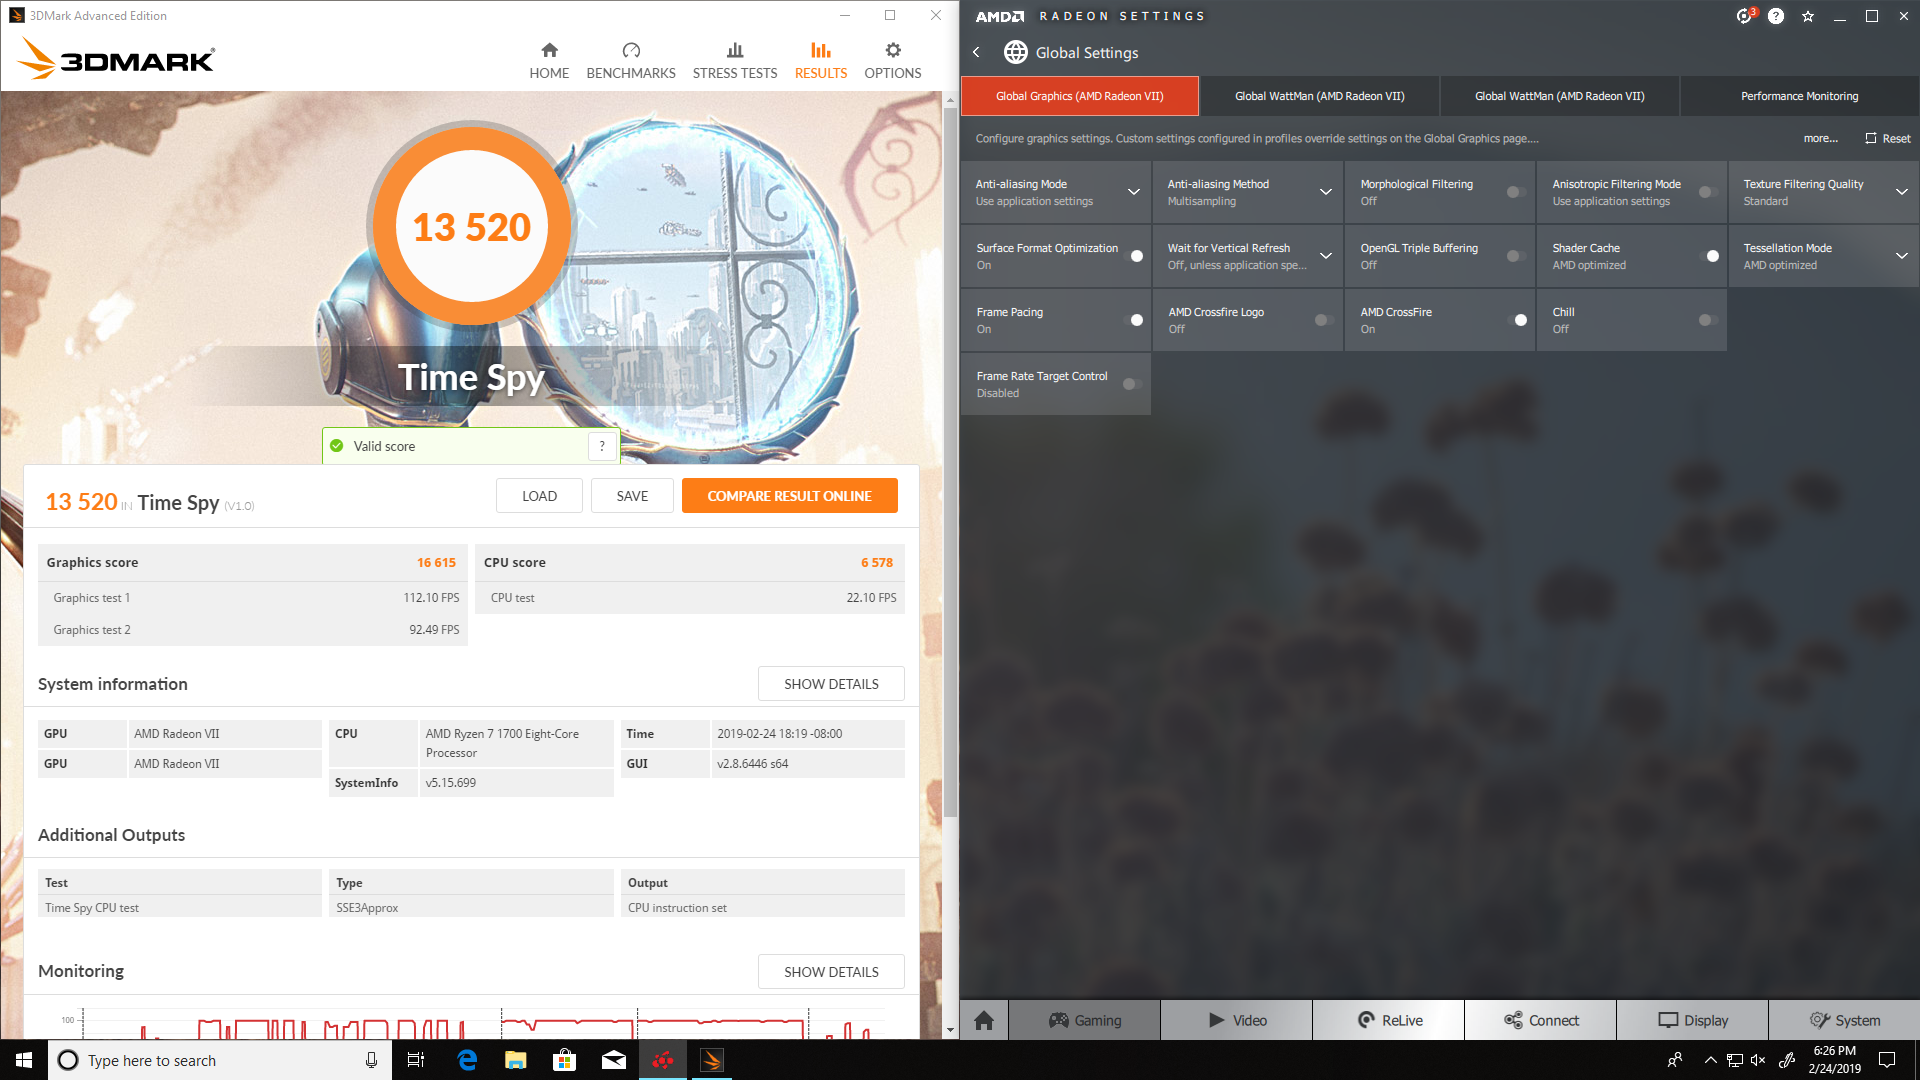
Task: Open the Benchmarks gauge icon
Action: pyautogui.click(x=630, y=51)
